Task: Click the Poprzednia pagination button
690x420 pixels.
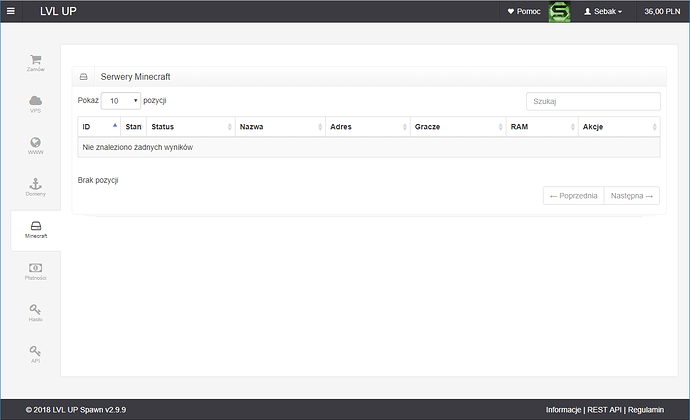Action: pyautogui.click(x=573, y=196)
